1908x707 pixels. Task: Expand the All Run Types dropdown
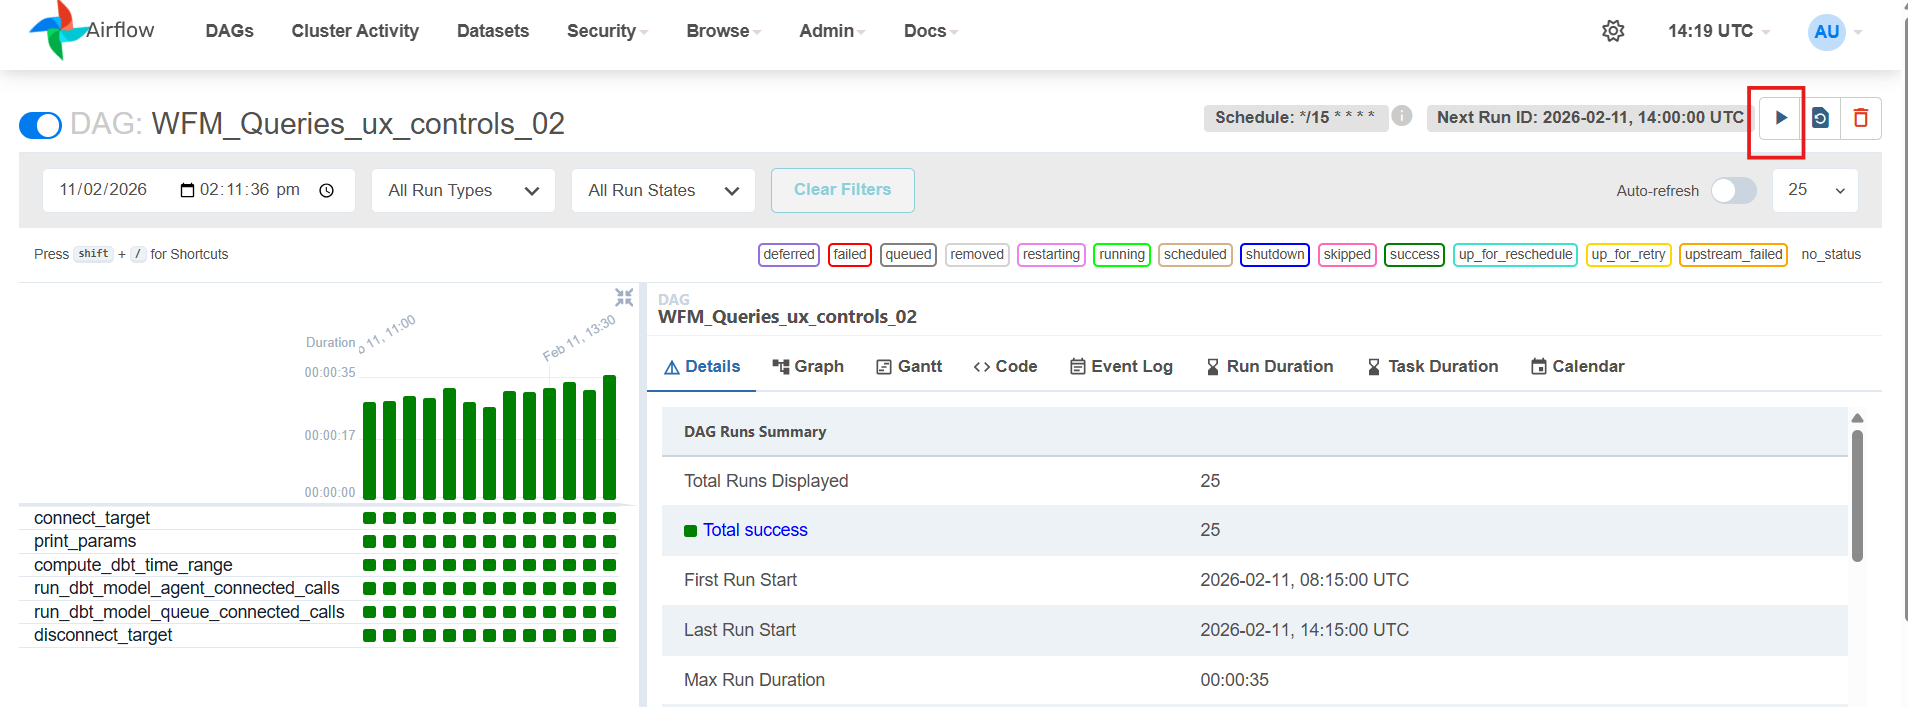point(463,190)
